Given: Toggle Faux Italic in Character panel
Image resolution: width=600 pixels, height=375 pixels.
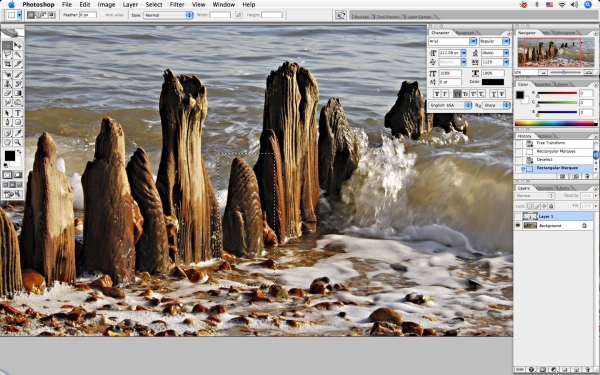Looking at the screenshot, I should pyautogui.click(x=445, y=94).
